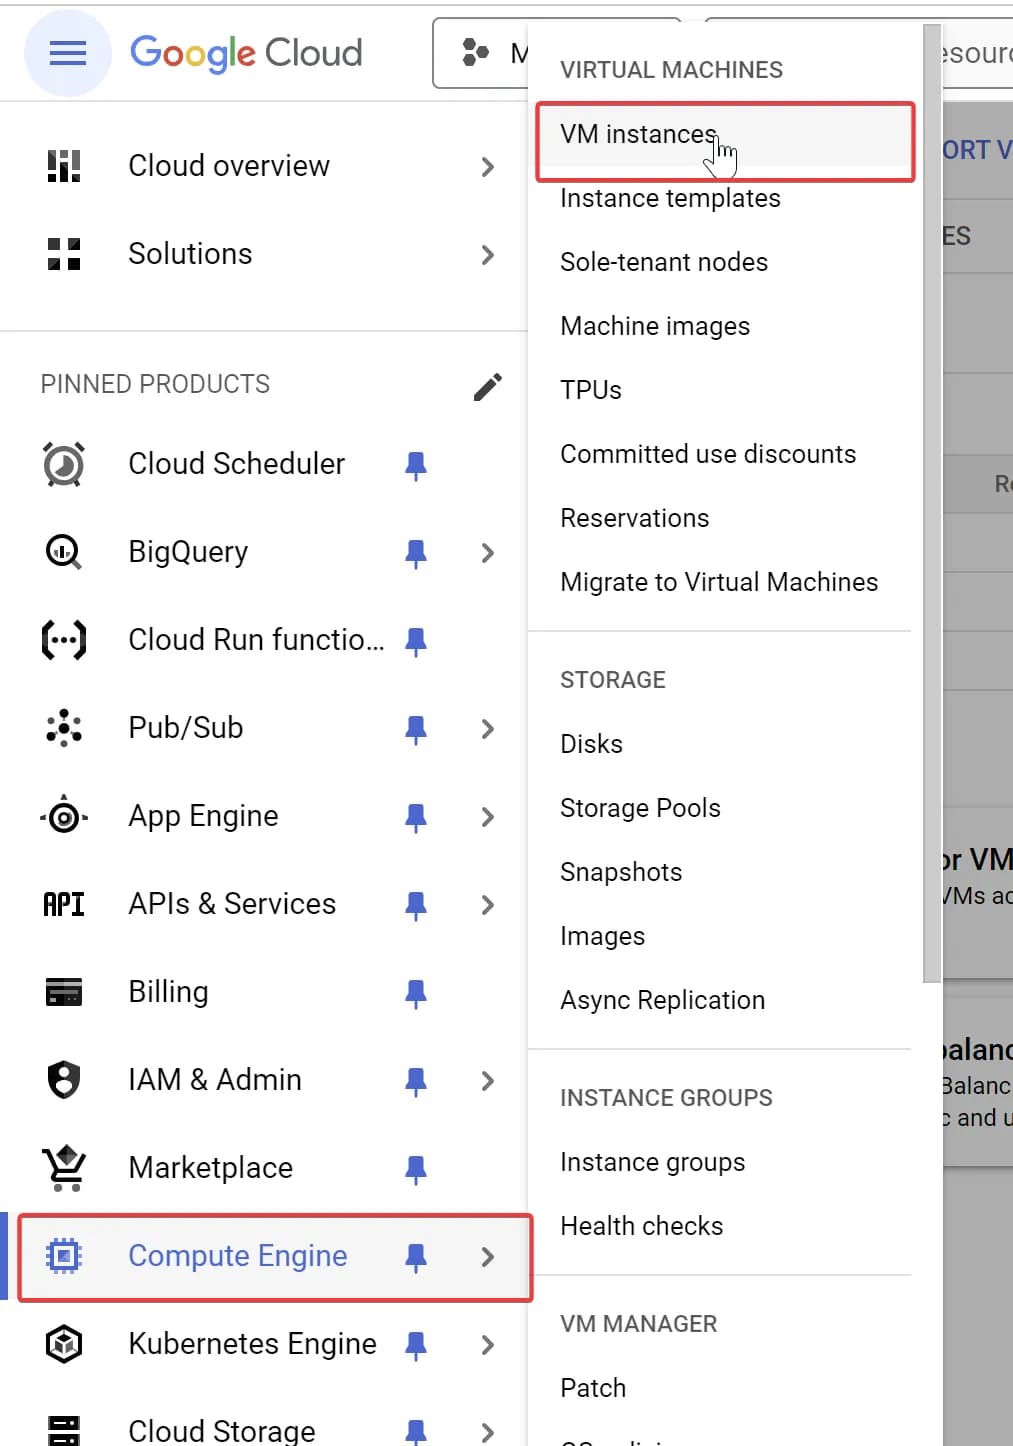Expand the Kubernetes Engine submenu arrow

click(x=488, y=1344)
